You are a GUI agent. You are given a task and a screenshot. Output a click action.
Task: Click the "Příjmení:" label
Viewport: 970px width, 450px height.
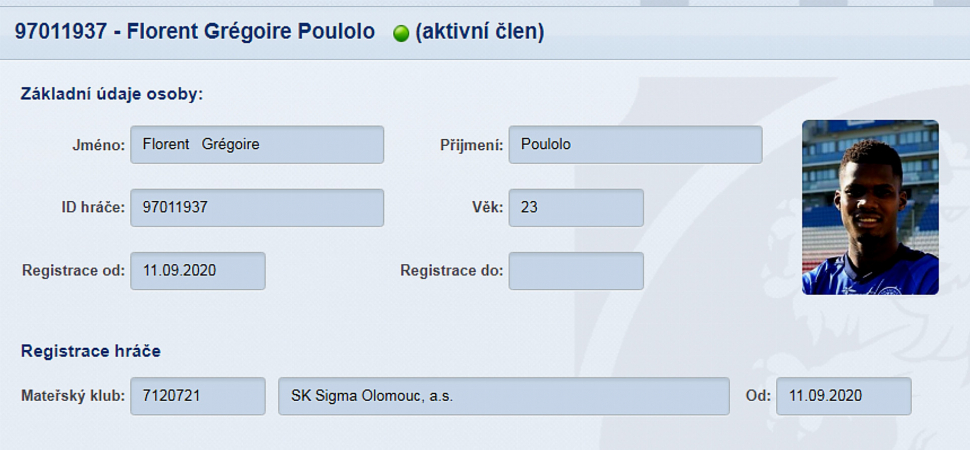click(x=470, y=145)
